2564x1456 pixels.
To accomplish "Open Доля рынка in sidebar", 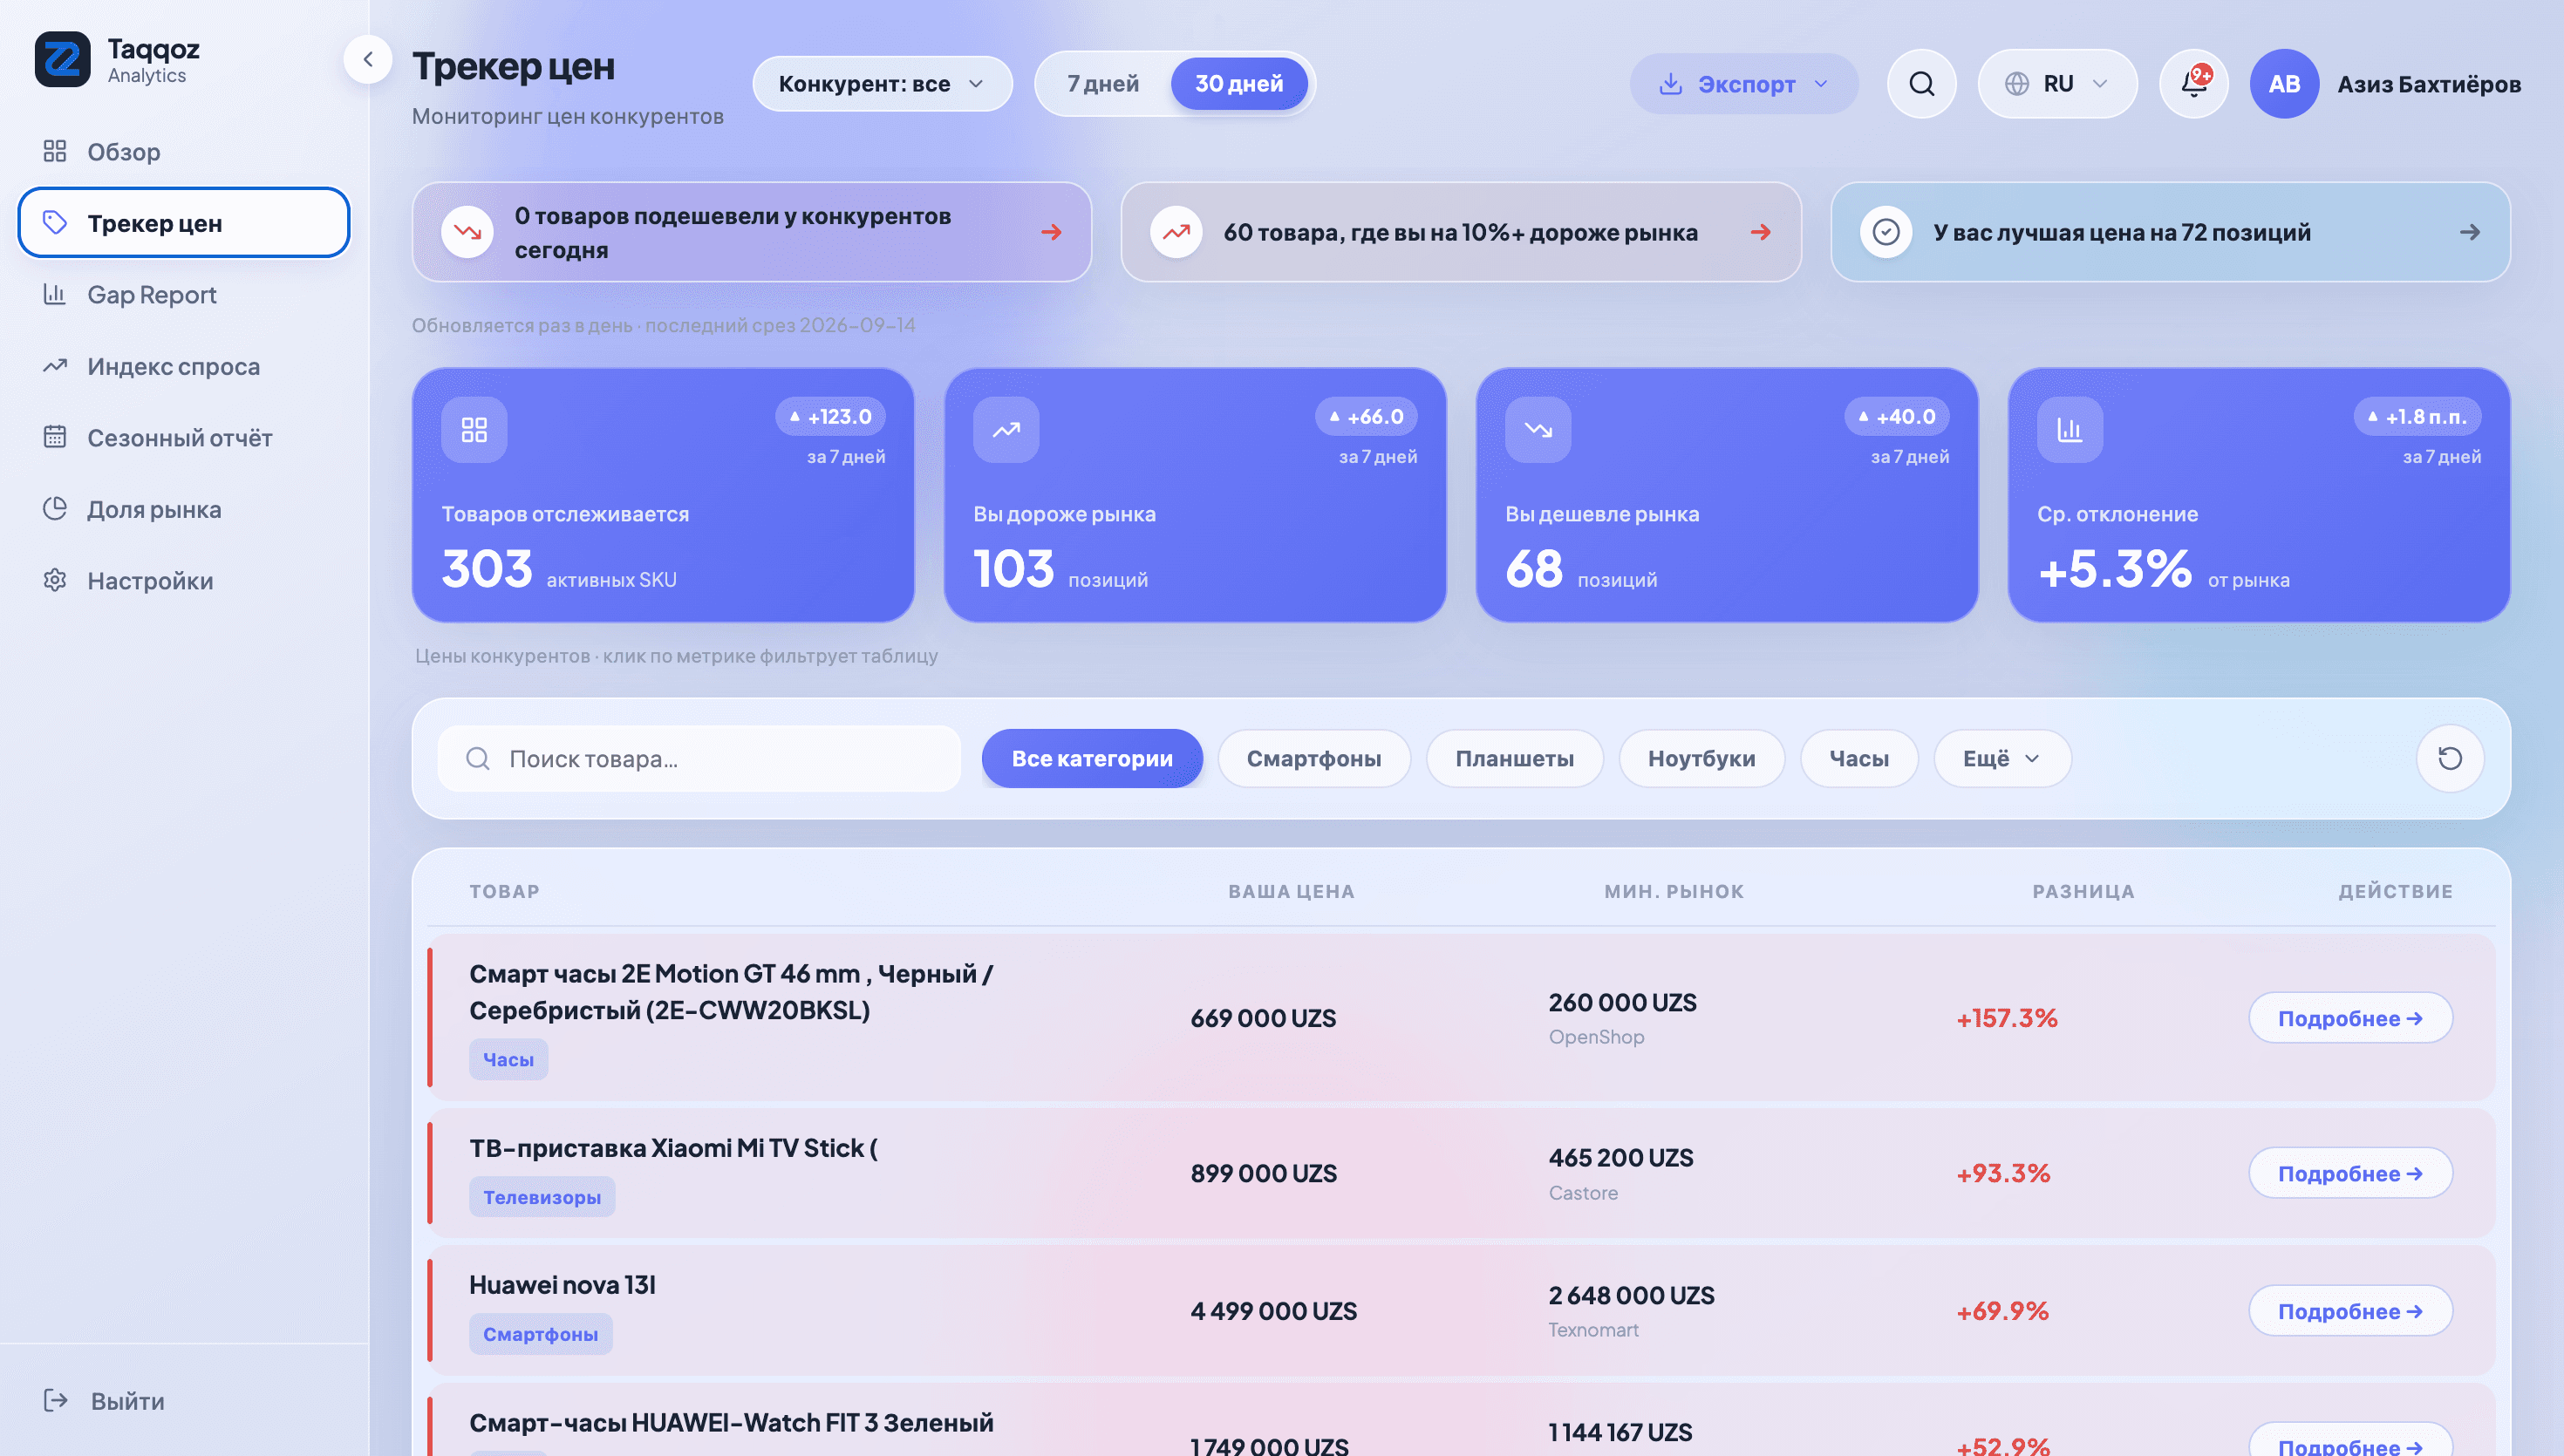I will click(x=183, y=510).
